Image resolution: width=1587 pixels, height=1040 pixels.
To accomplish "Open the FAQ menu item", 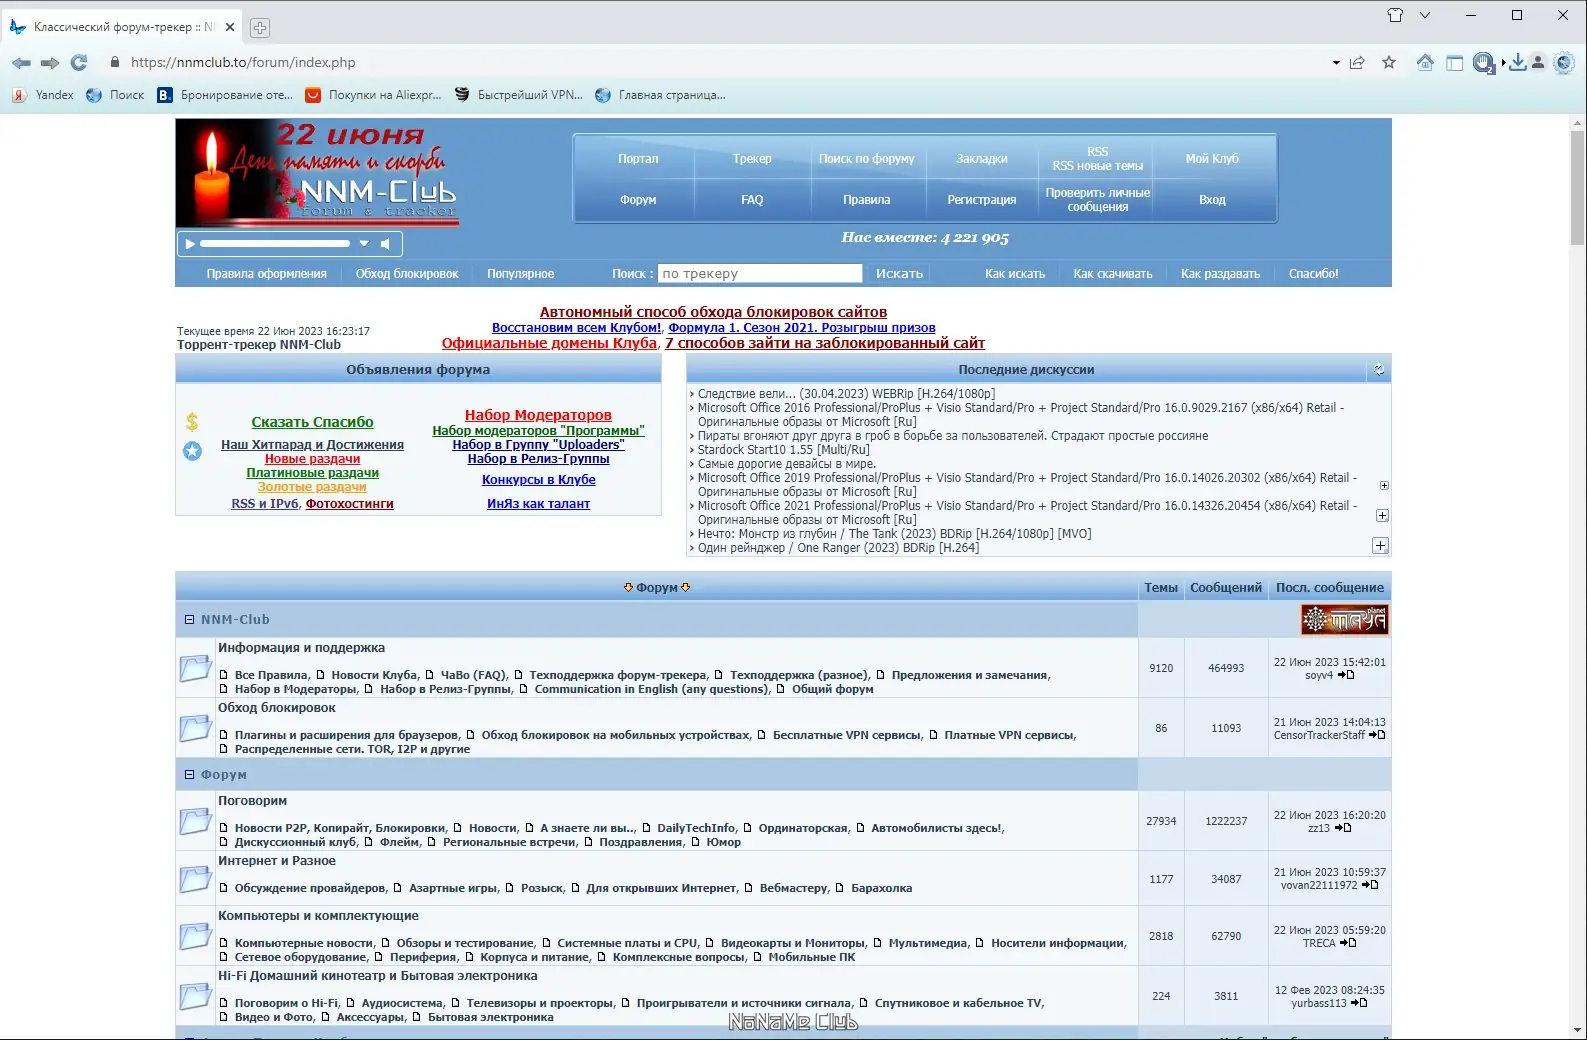I will [x=752, y=199].
